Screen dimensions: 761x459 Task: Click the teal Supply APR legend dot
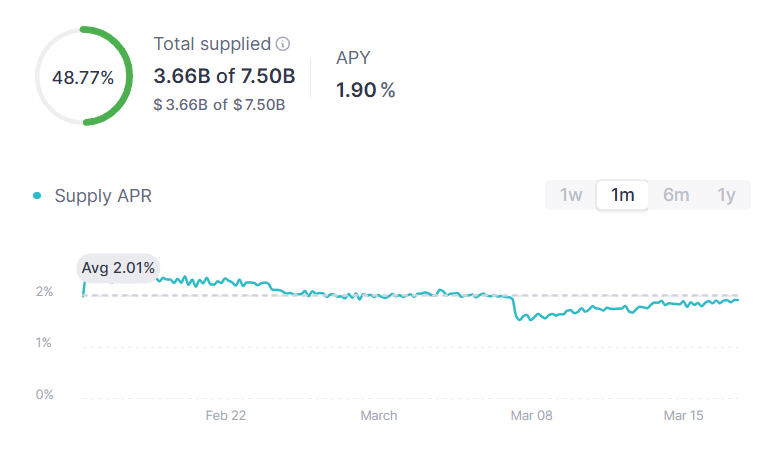coord(37,195)
